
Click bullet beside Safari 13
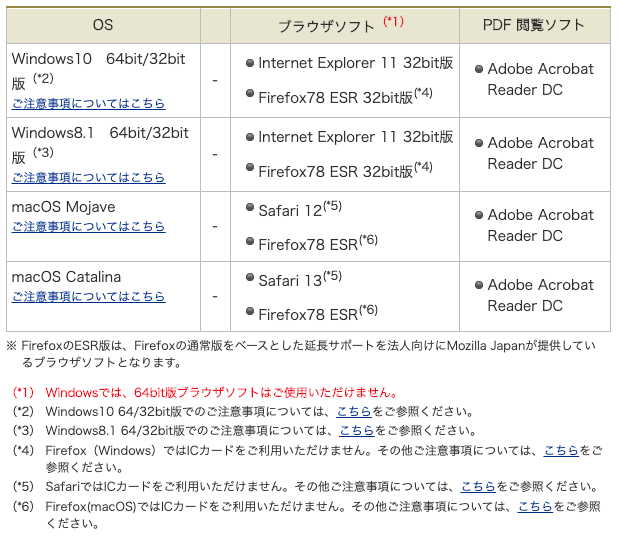click(249, 281)
